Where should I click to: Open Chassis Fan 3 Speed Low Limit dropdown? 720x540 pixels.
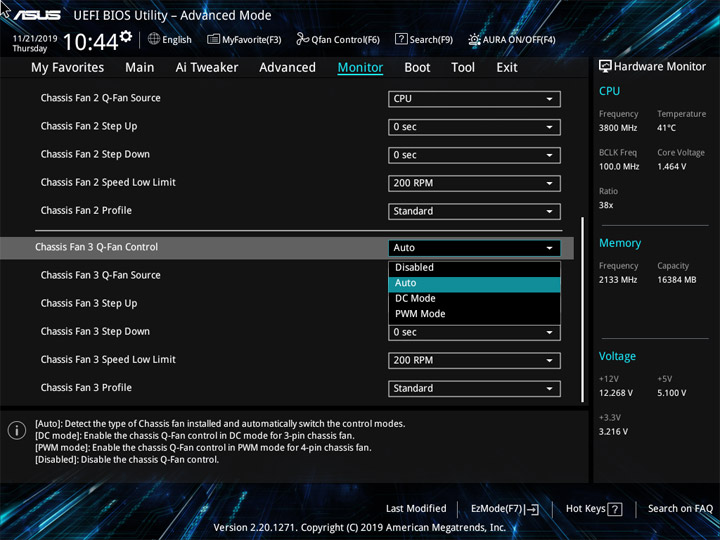pos(474,360)
